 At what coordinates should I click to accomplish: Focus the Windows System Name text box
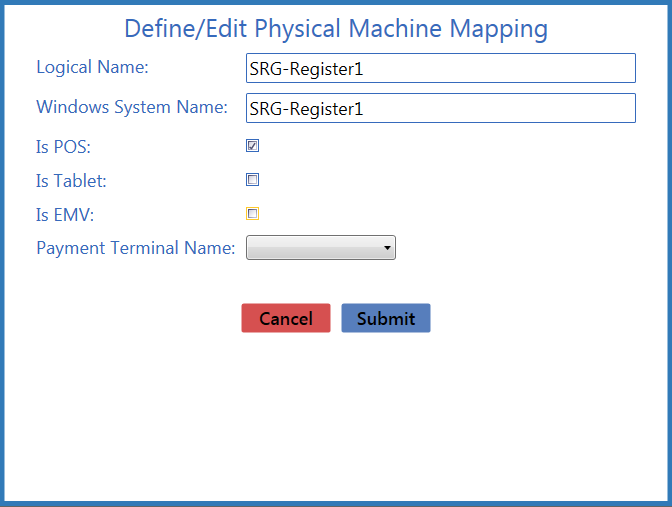[x=441, y=108]
